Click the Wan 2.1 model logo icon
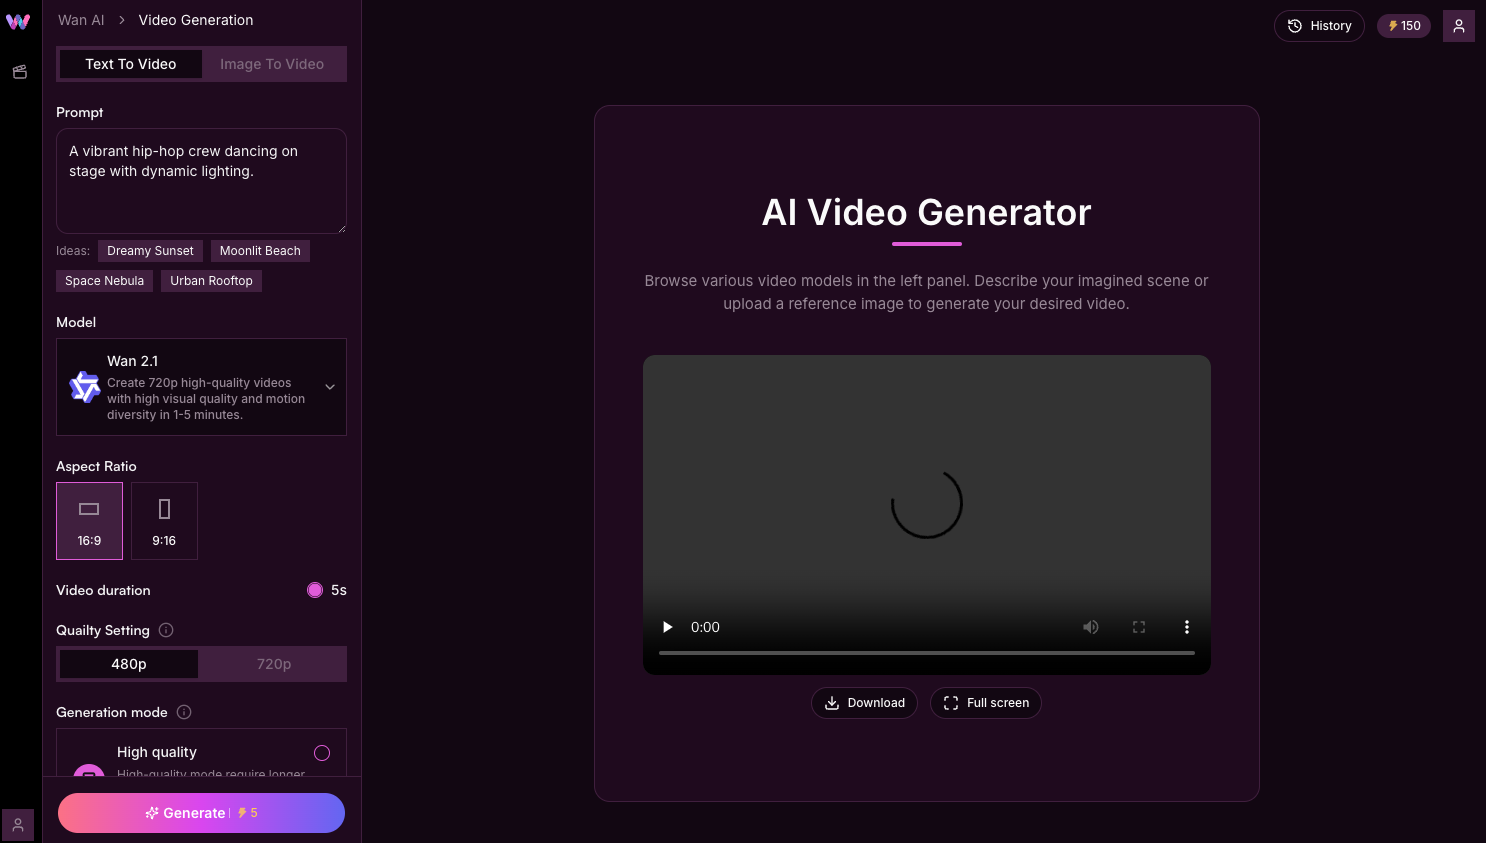Viewport: 1486px width, 843px height. pos(85,387)
